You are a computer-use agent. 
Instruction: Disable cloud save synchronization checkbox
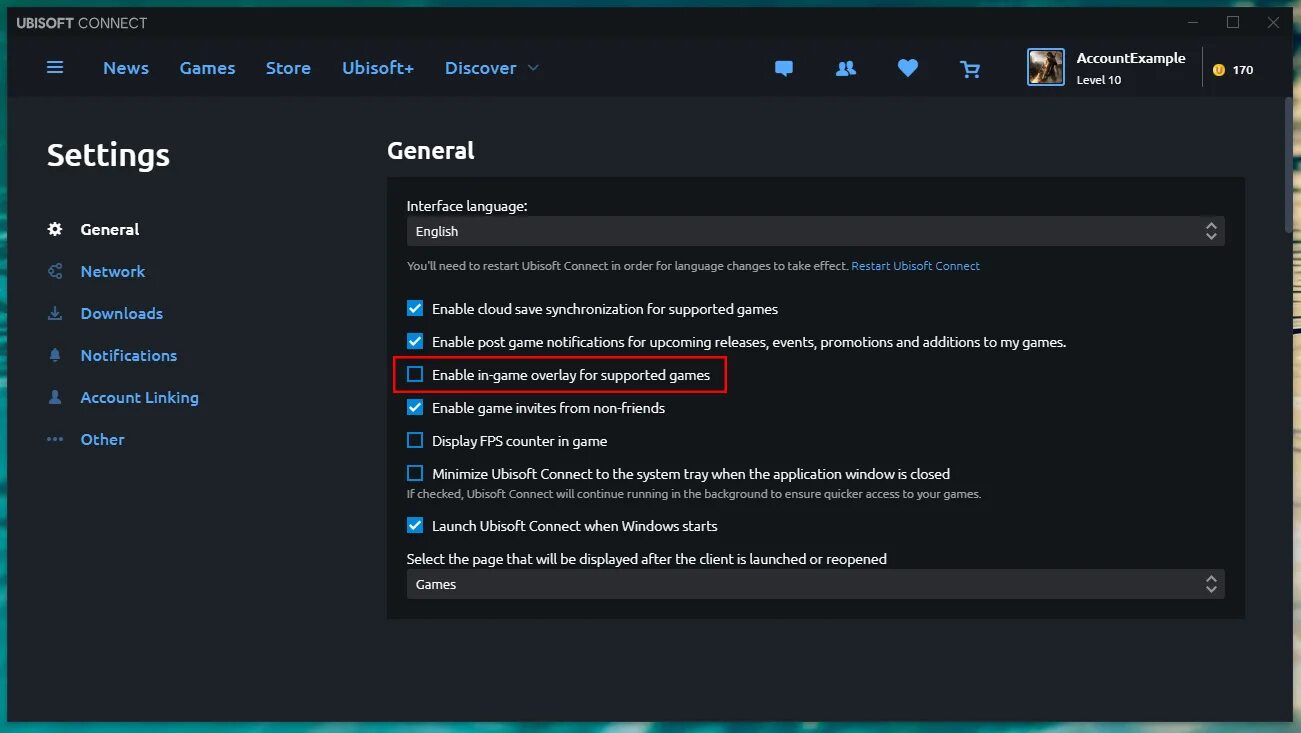pos(415,309)
